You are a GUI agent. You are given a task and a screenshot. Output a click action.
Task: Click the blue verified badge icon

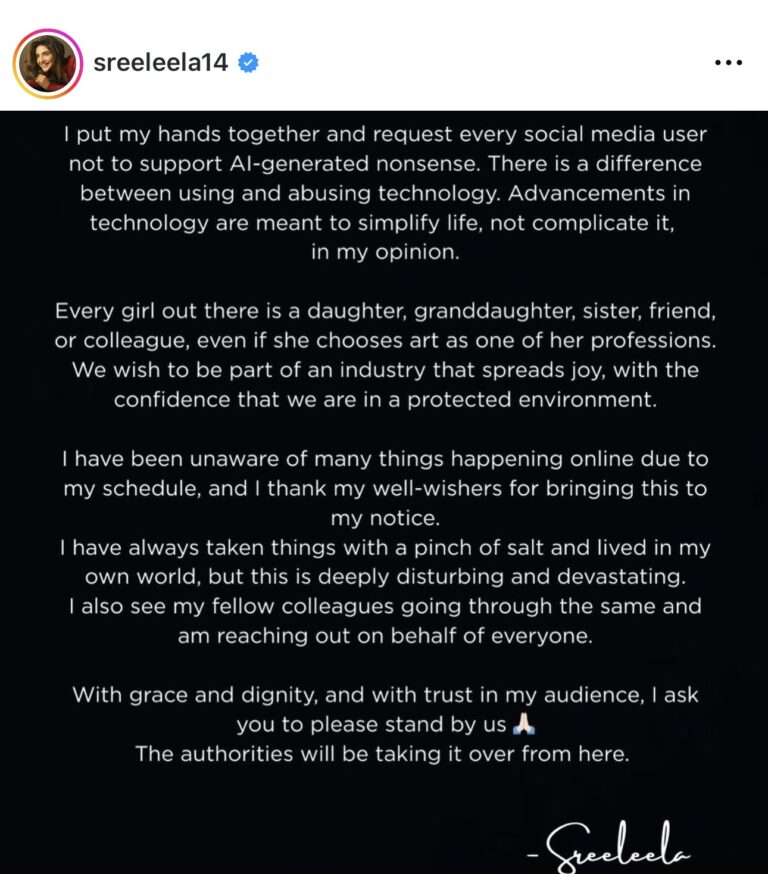point(249,63)
